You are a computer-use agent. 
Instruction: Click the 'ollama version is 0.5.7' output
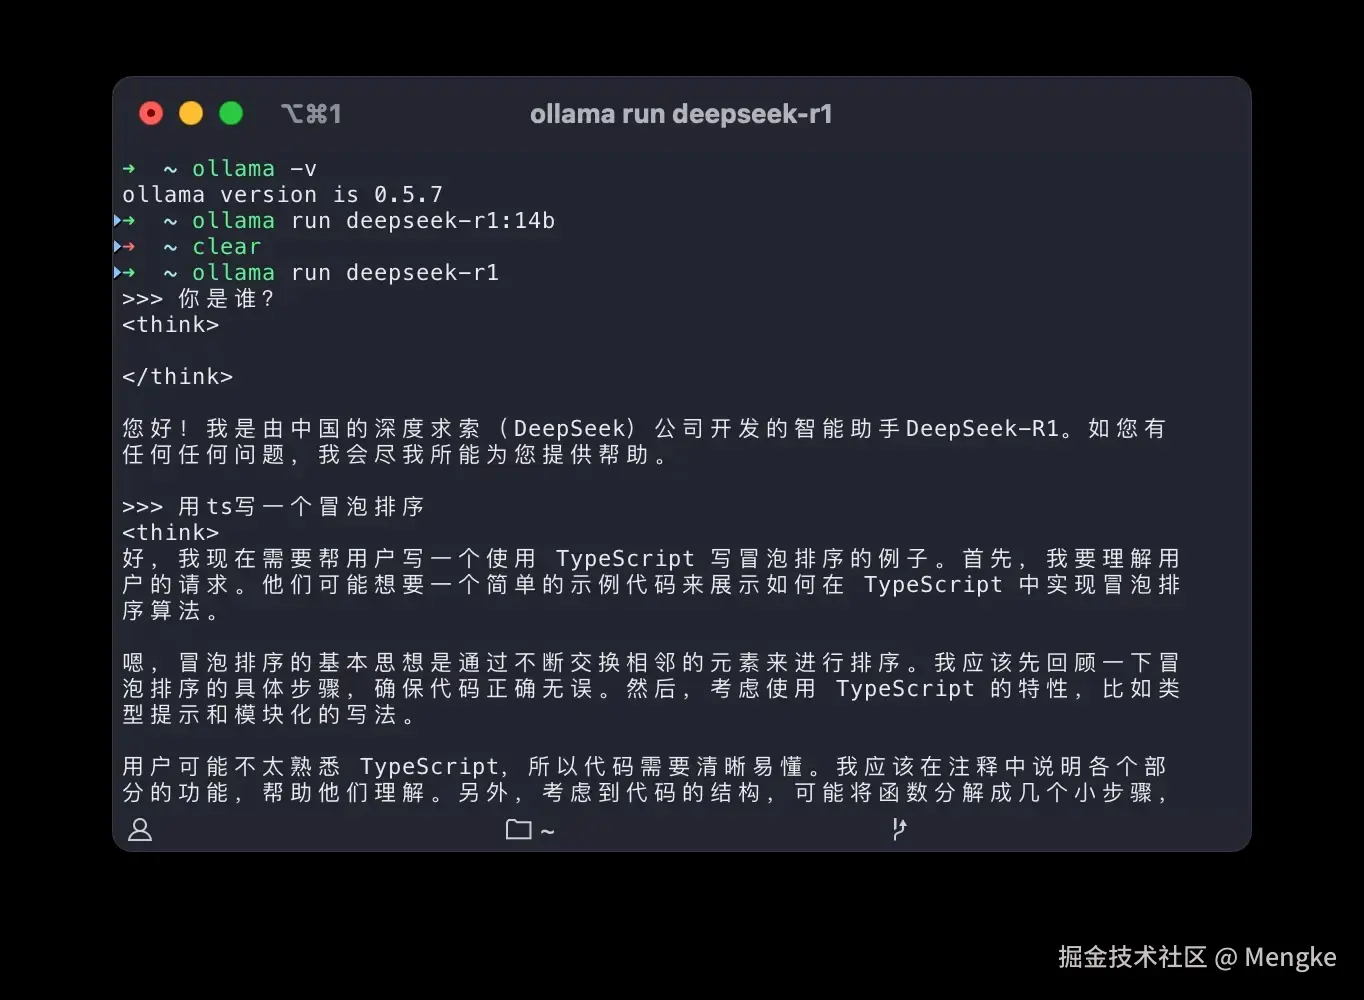[x=282, y=195]
